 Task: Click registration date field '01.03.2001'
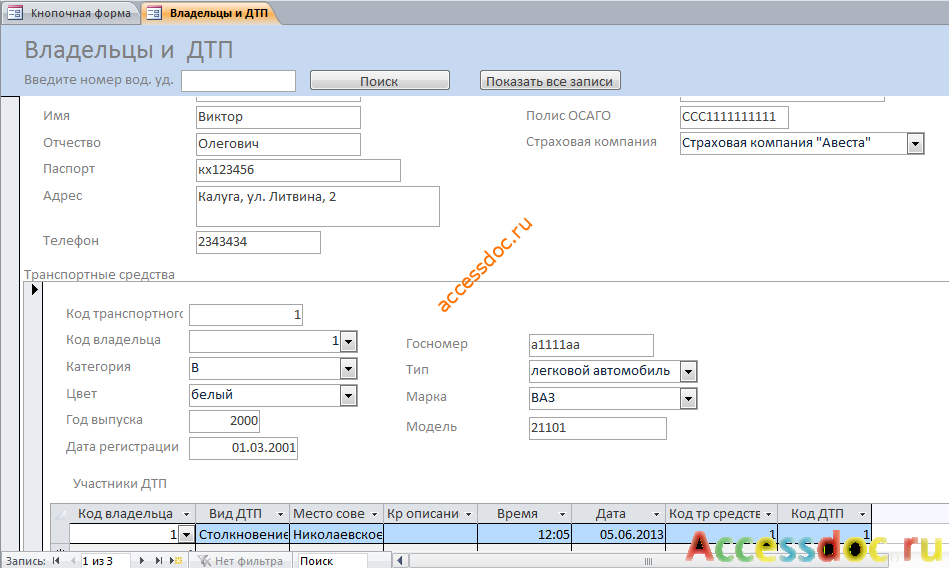point(243,448)
